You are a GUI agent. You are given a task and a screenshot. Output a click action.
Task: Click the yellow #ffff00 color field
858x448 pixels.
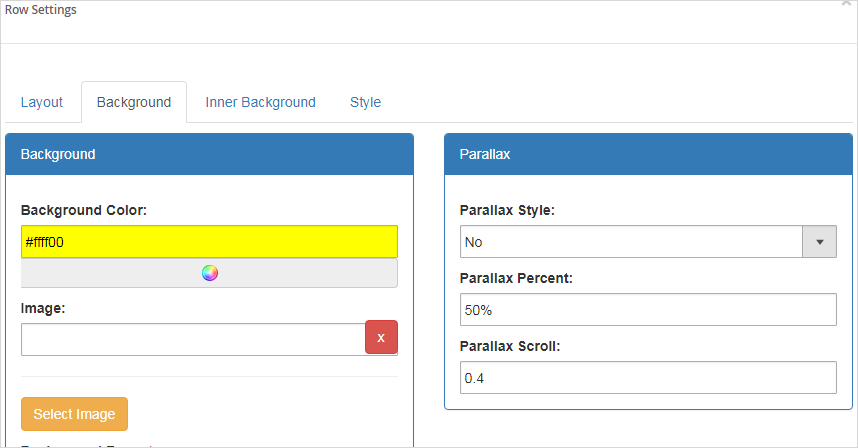pos(209,241)
